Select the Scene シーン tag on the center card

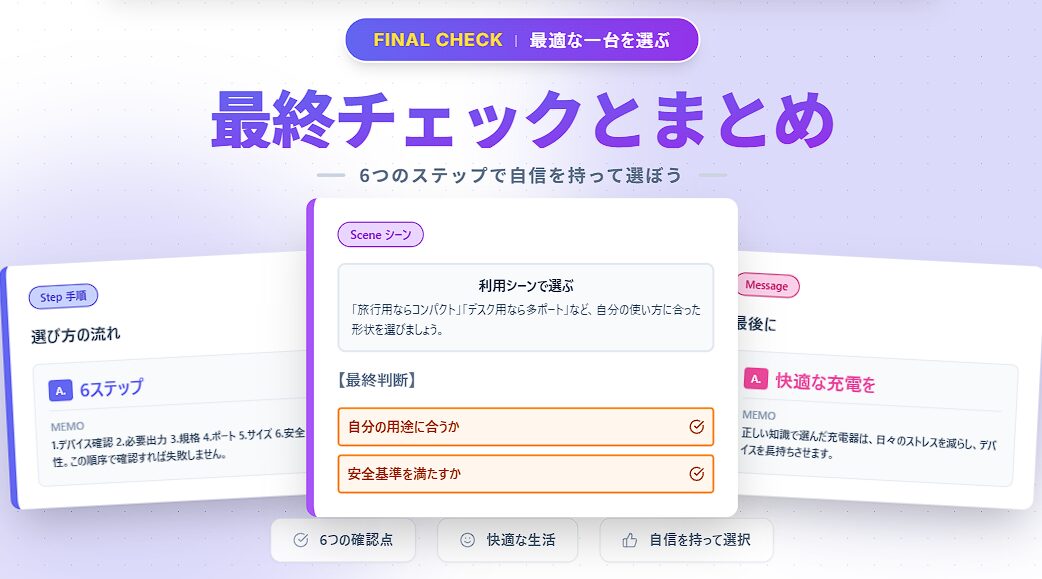click(x=381, y=234)
